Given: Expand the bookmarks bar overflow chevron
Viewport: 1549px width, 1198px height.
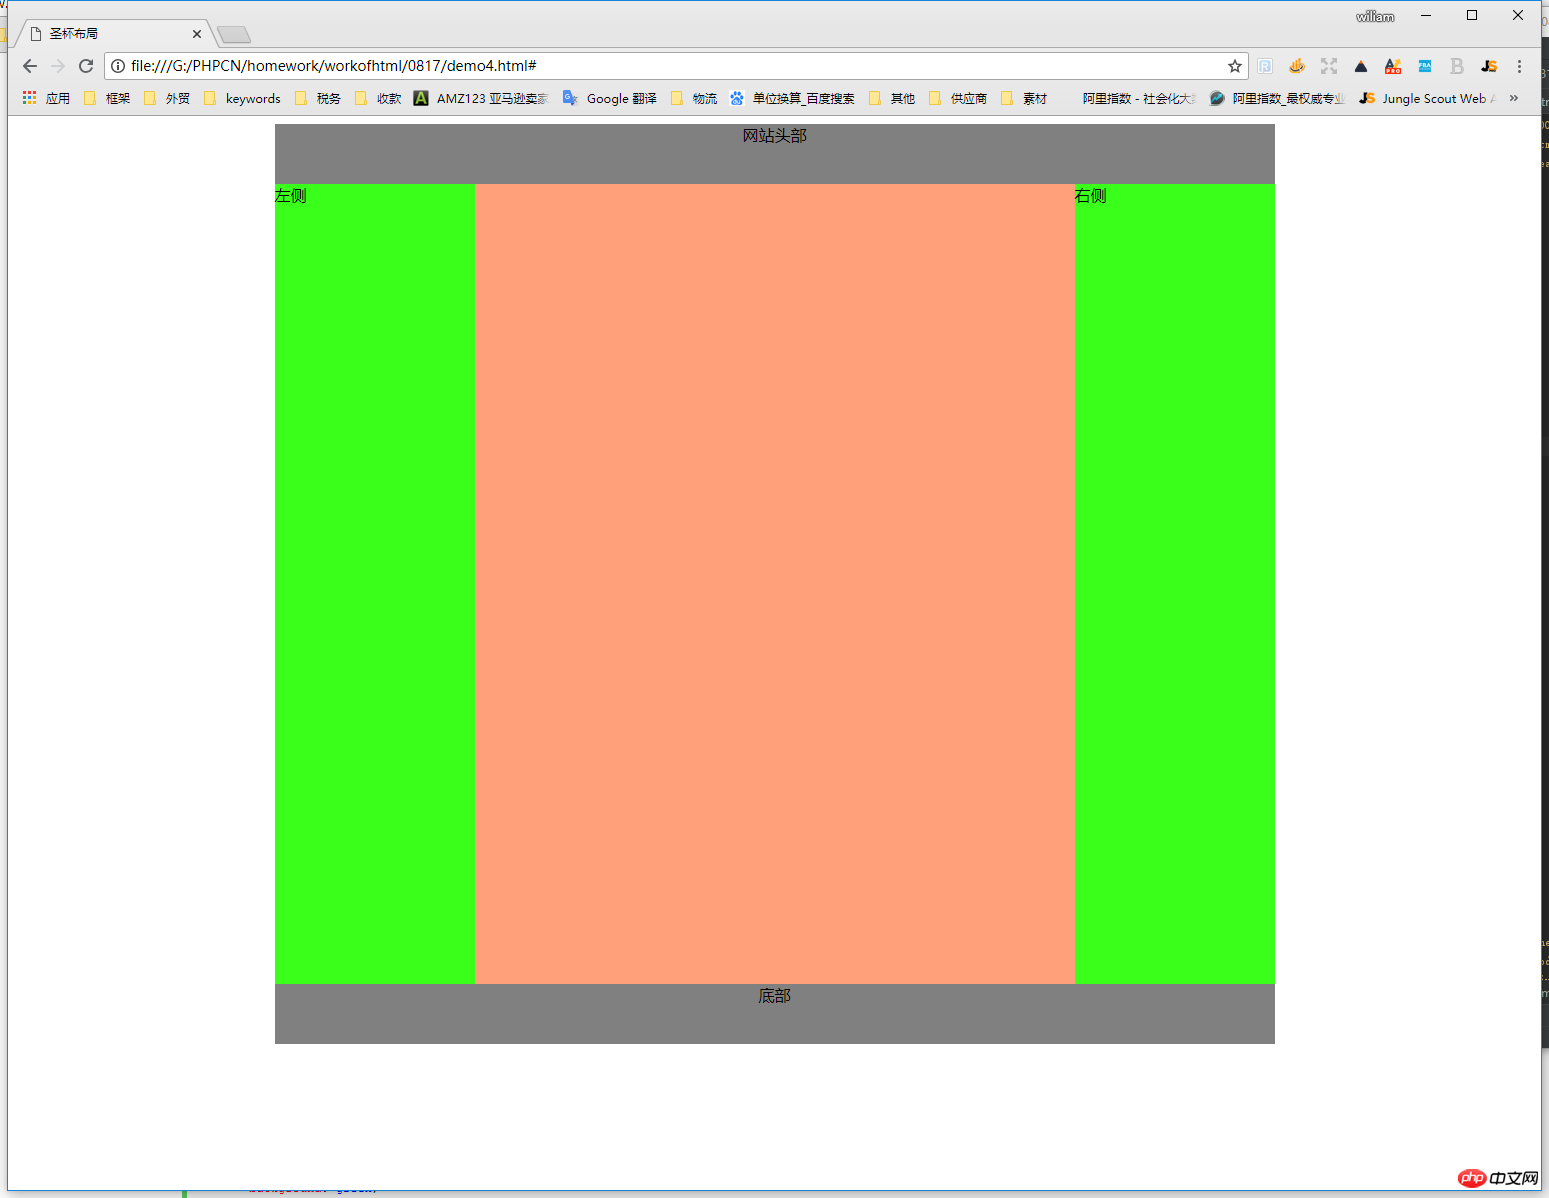Looking at the screenshot, I should click(1514, 98).
